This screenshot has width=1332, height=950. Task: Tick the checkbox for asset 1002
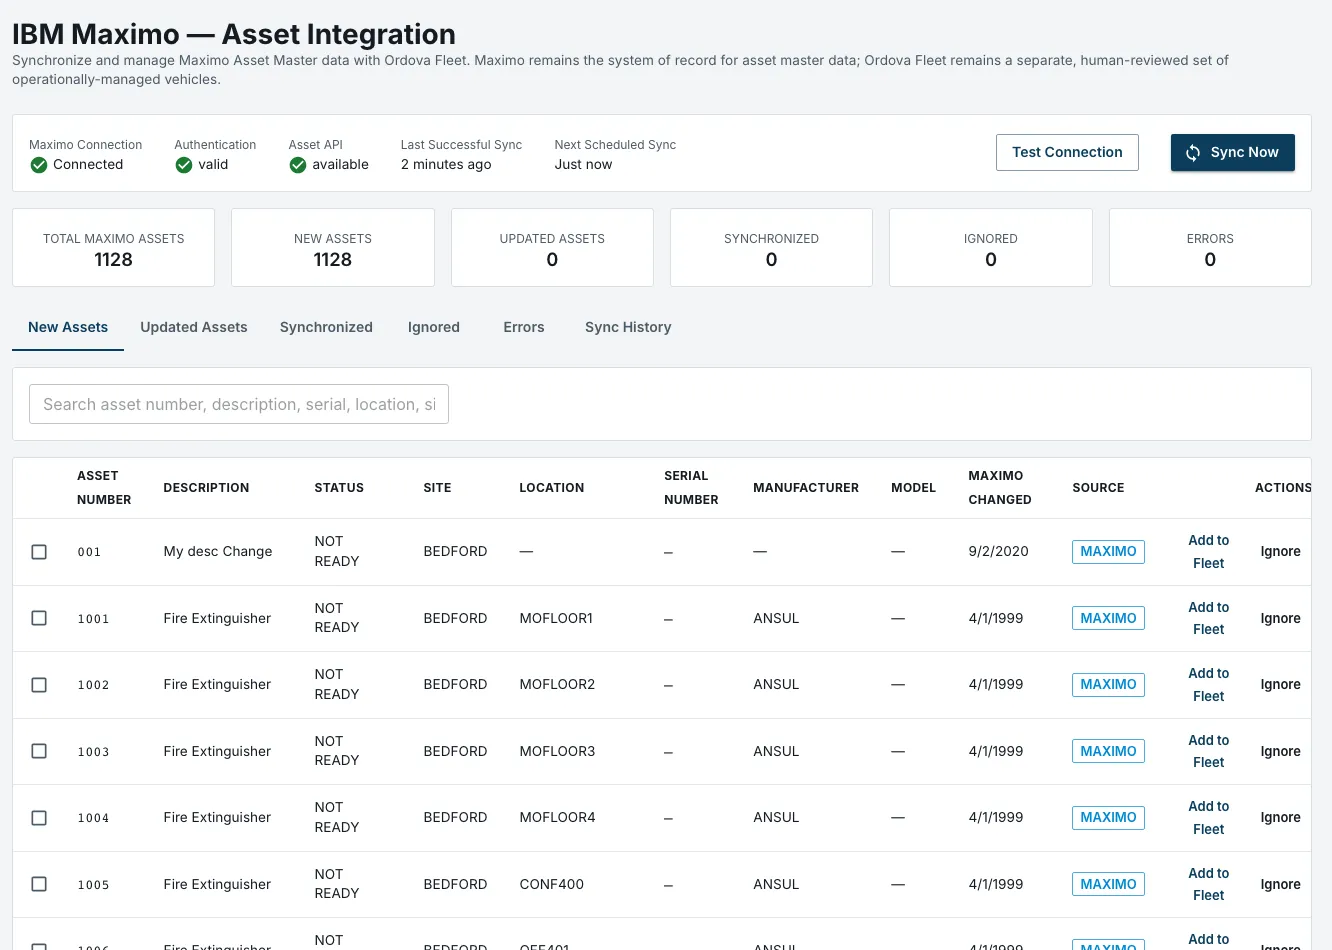coord(39,685)
